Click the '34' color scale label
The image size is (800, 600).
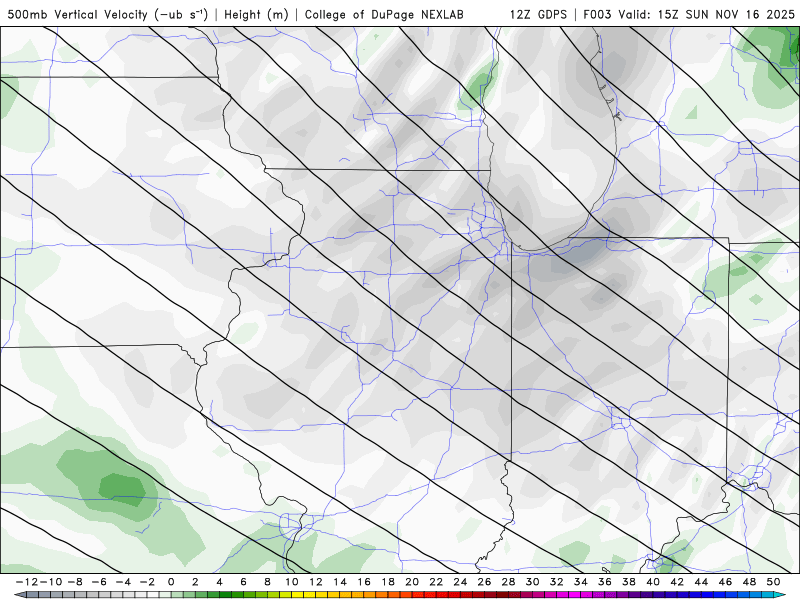pyautogui.click(x=581, y=582)
